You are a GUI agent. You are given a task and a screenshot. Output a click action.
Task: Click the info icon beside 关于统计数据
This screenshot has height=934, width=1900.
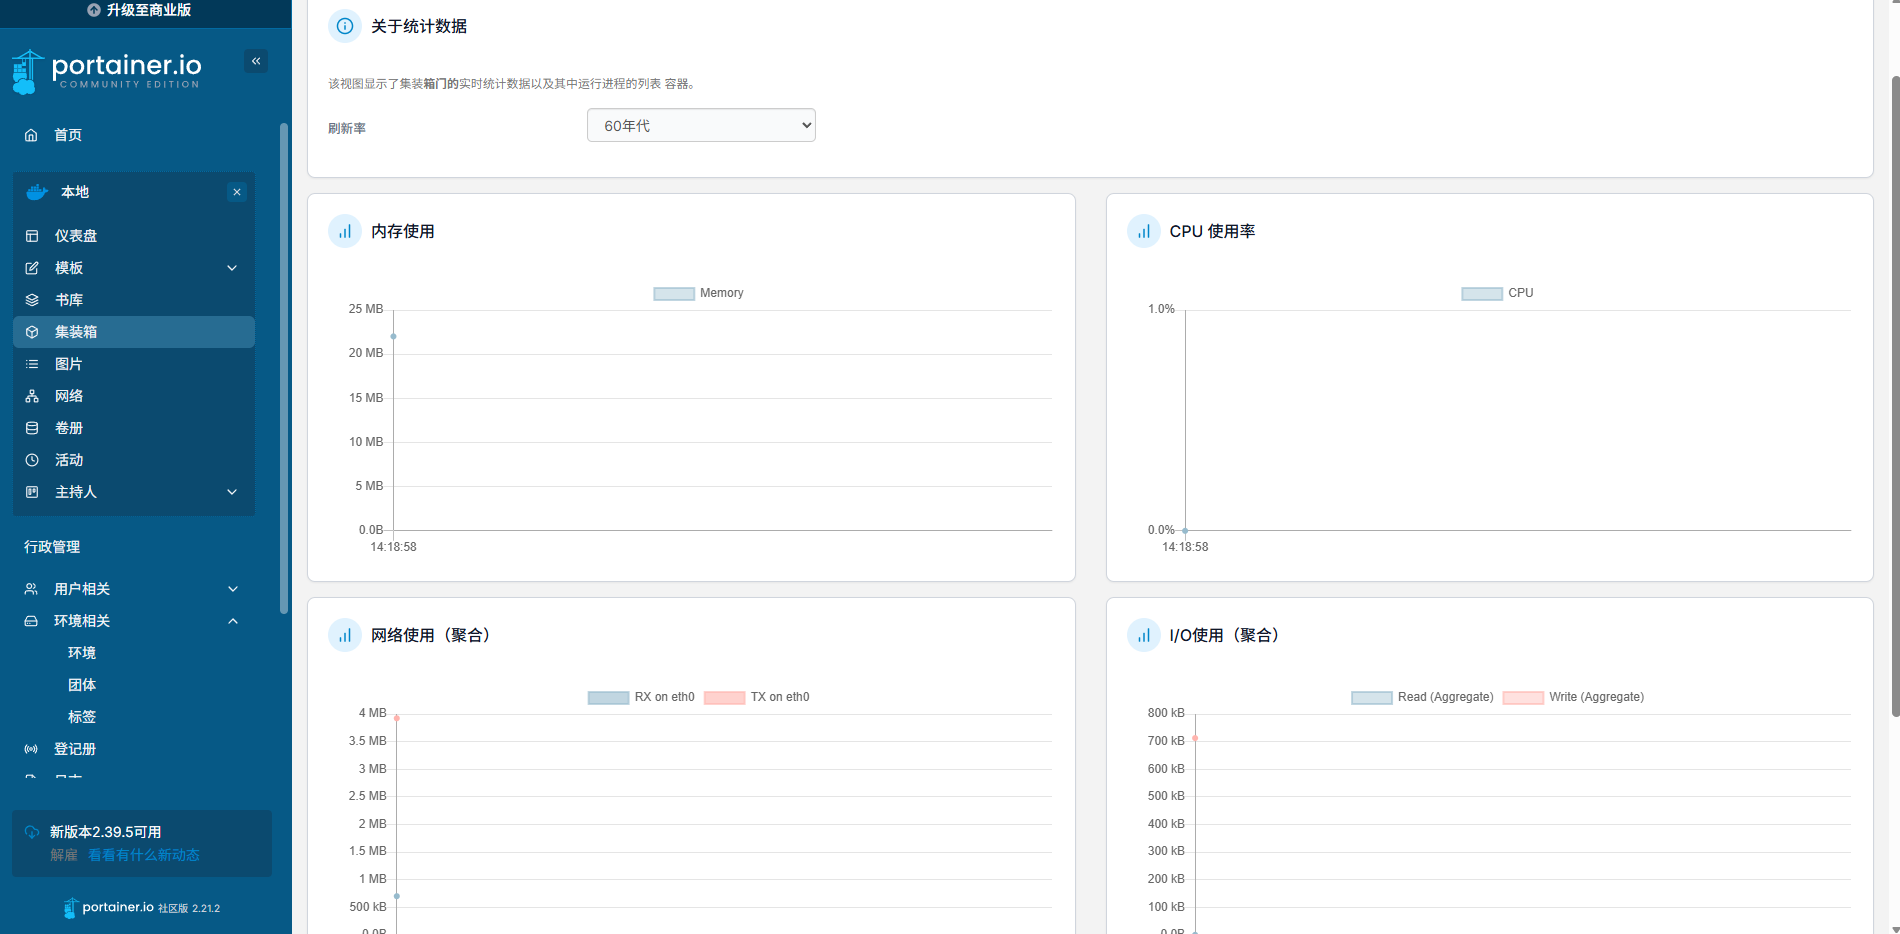pos(345,26)
